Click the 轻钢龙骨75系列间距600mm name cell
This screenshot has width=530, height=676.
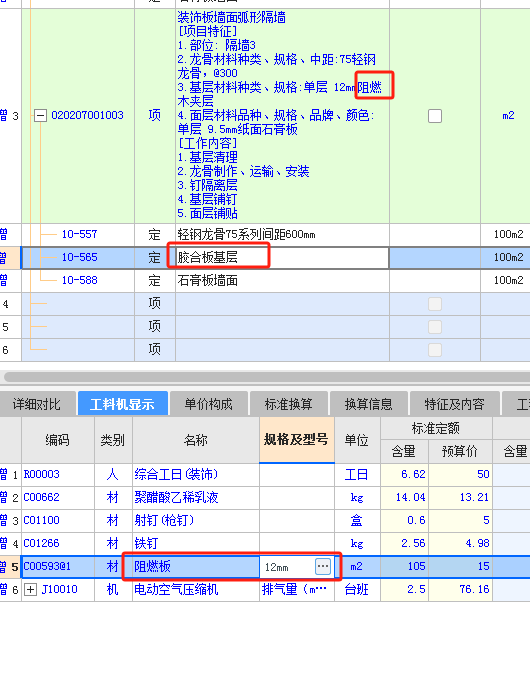[282, 235]
